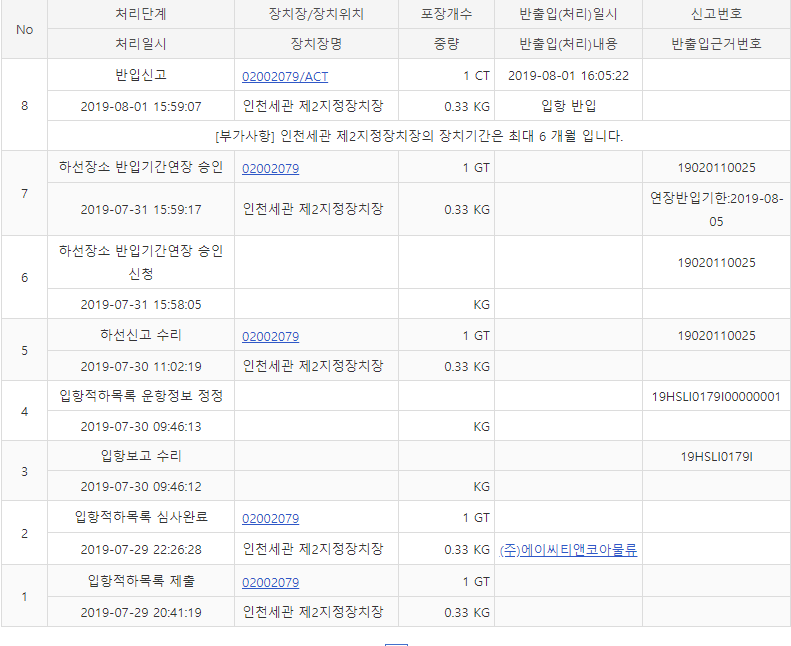Select the 신고번호 column header
Image resolution: width=791 pixels, height=646 pixels.
click(x=716, y=15)
